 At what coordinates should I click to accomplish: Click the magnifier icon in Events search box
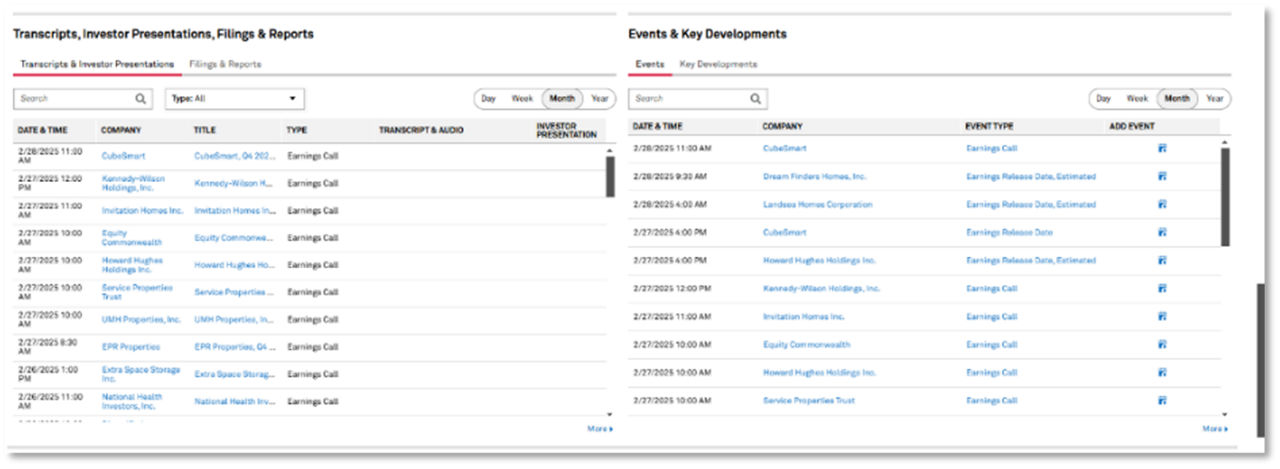[756, 99]
